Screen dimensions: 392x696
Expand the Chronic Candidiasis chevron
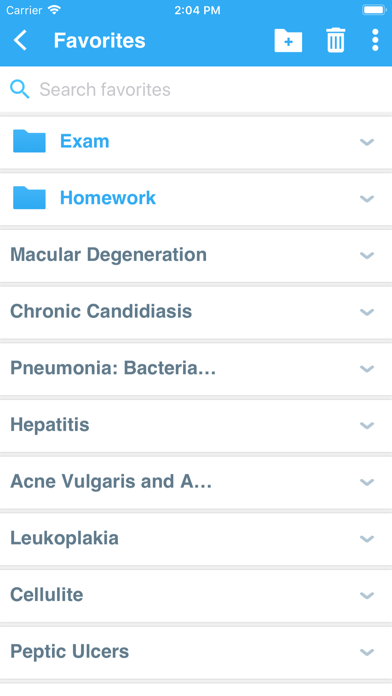[367, 312]
